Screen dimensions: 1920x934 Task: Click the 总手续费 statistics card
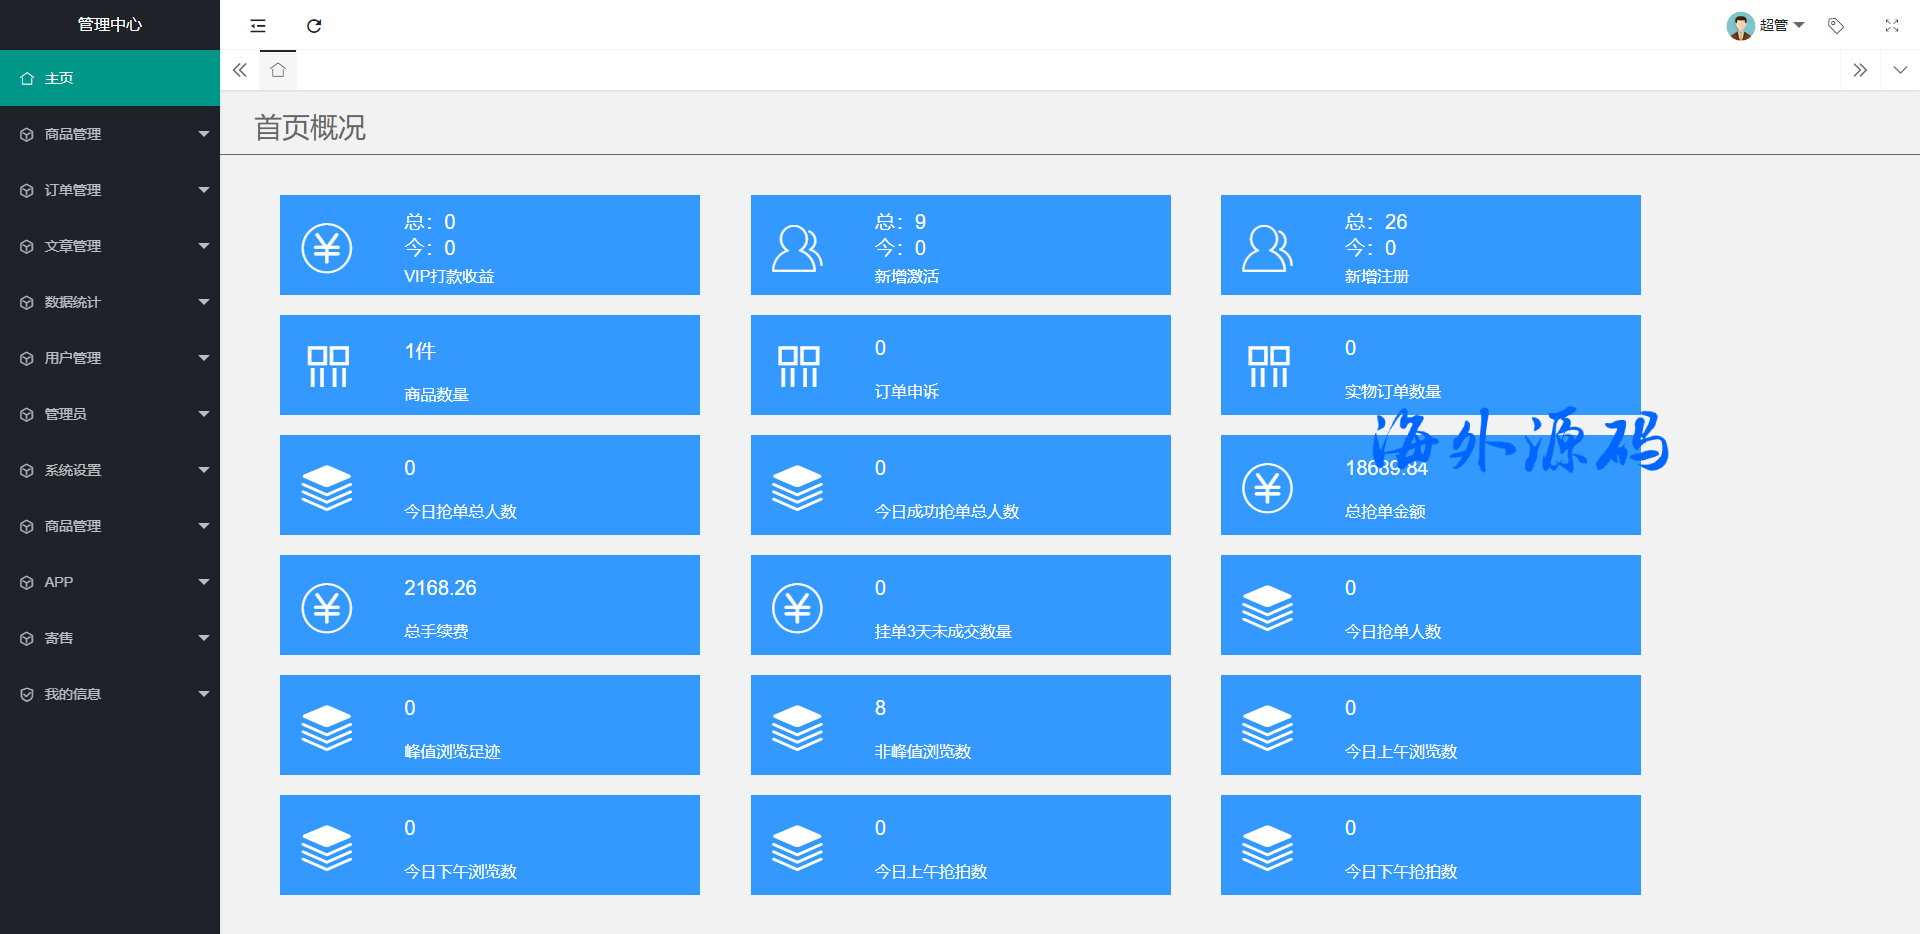click(x=489, y=605)
